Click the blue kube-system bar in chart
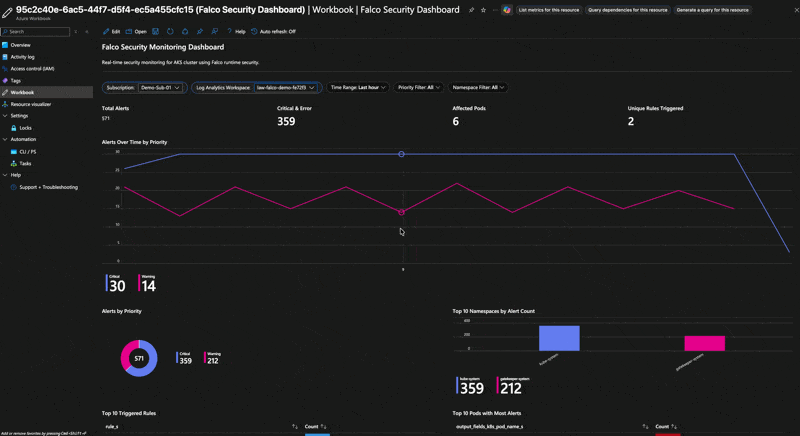Image resolution: width=800 pixels, height=436 pixels. coord(559,338)
